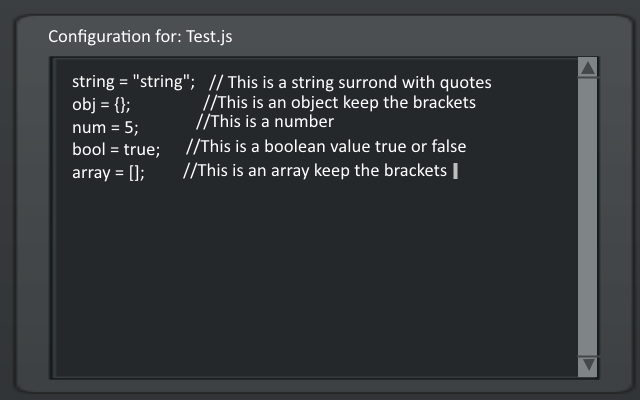Image resolution: width=640 pixels, height=400 pixels.
Task: Click the number 5 value
Action: coord(129,127)
